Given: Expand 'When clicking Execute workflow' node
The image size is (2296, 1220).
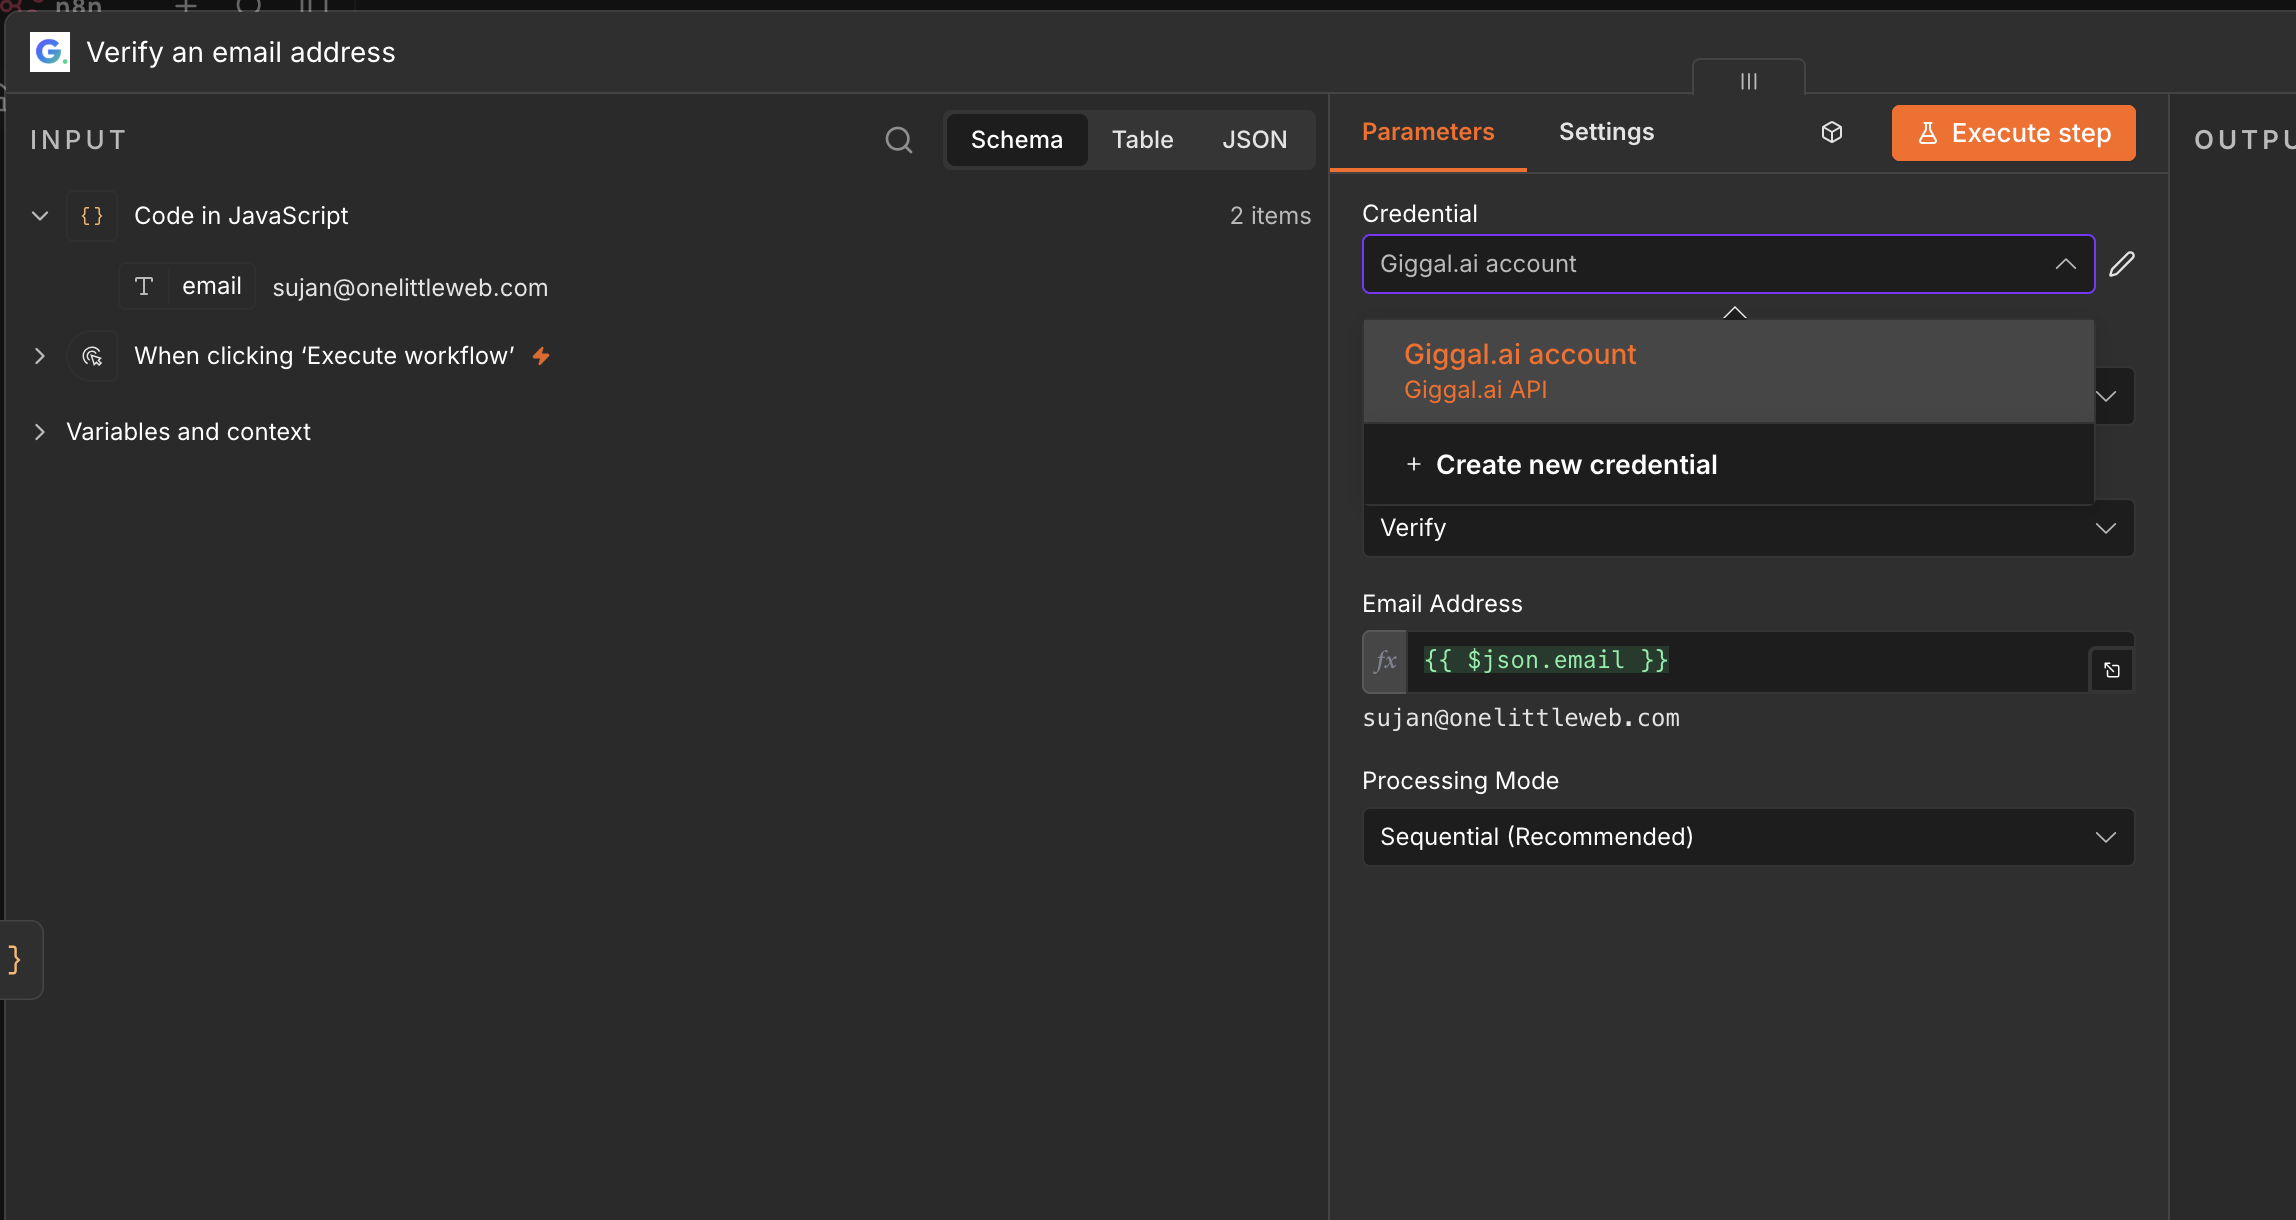Looking at the screenshot, I should 40,356.
